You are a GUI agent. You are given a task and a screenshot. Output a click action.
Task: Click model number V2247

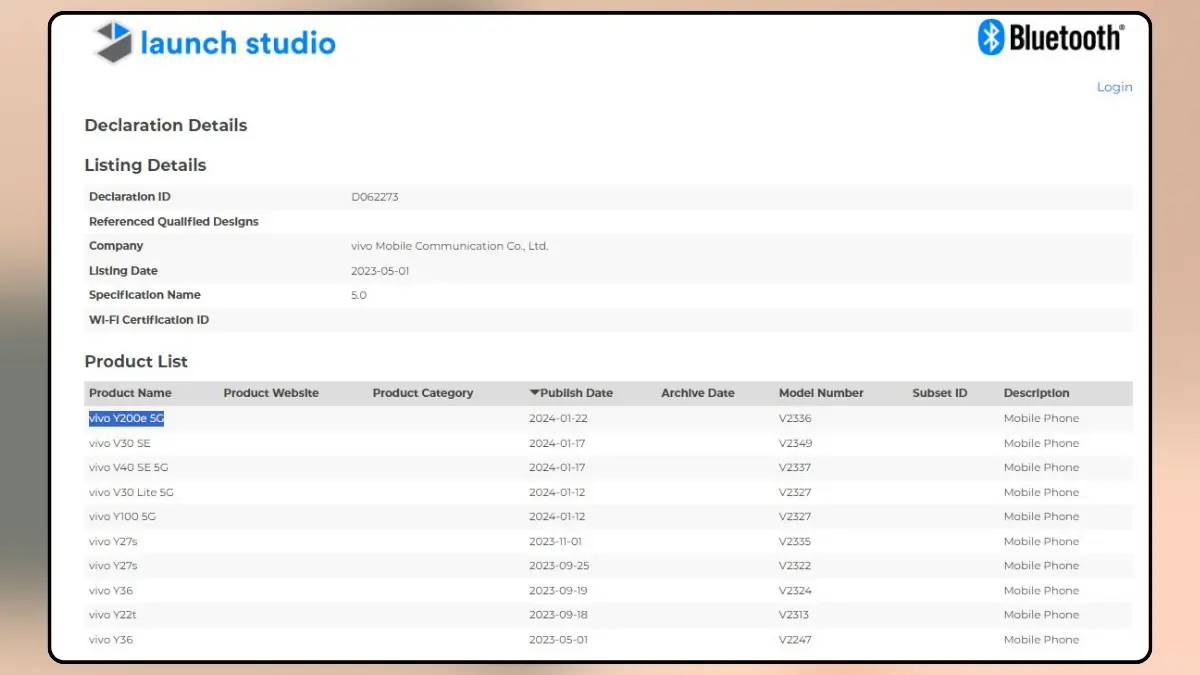(795, 639)
